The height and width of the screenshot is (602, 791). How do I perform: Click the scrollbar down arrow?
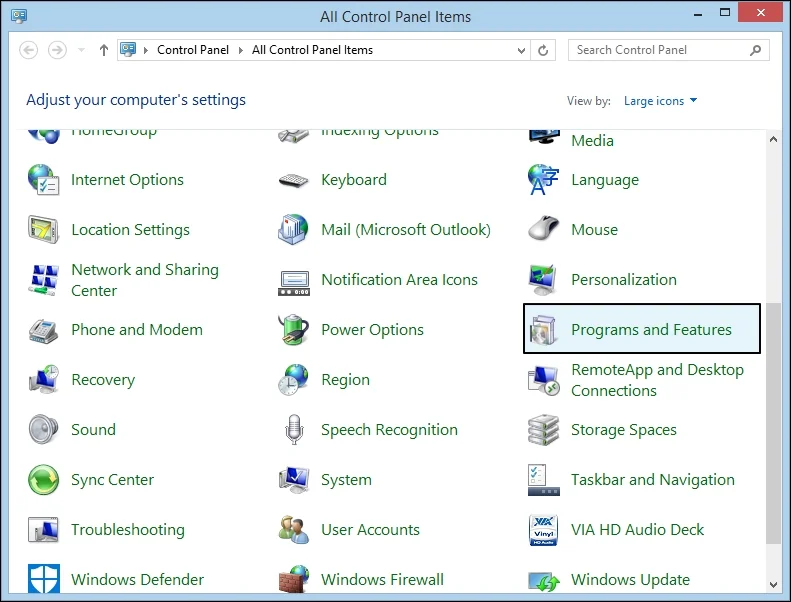click(x=773, y=585)
